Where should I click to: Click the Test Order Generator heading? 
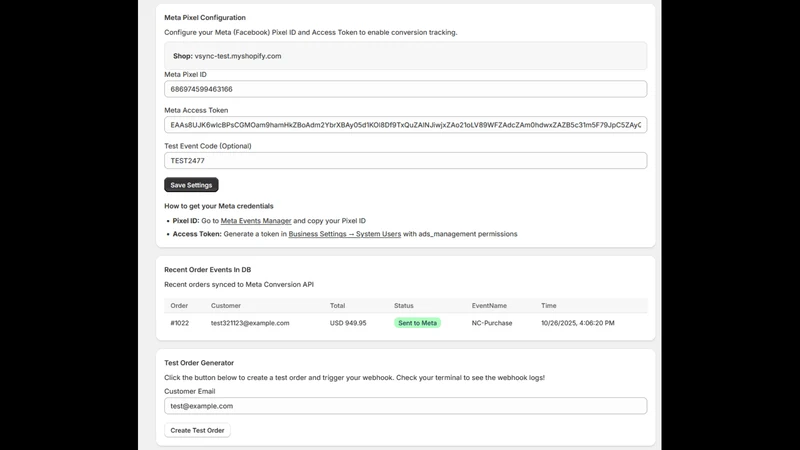(199, 363)
